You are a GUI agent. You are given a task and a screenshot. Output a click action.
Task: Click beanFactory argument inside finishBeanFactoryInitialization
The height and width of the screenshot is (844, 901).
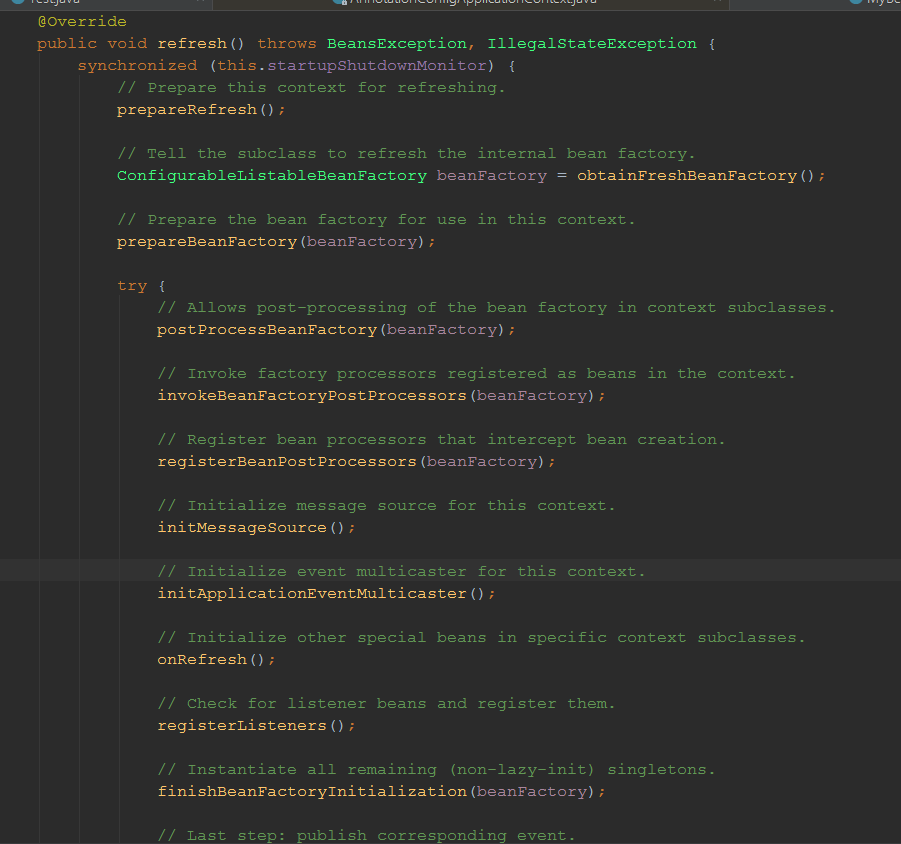point(532,792)
